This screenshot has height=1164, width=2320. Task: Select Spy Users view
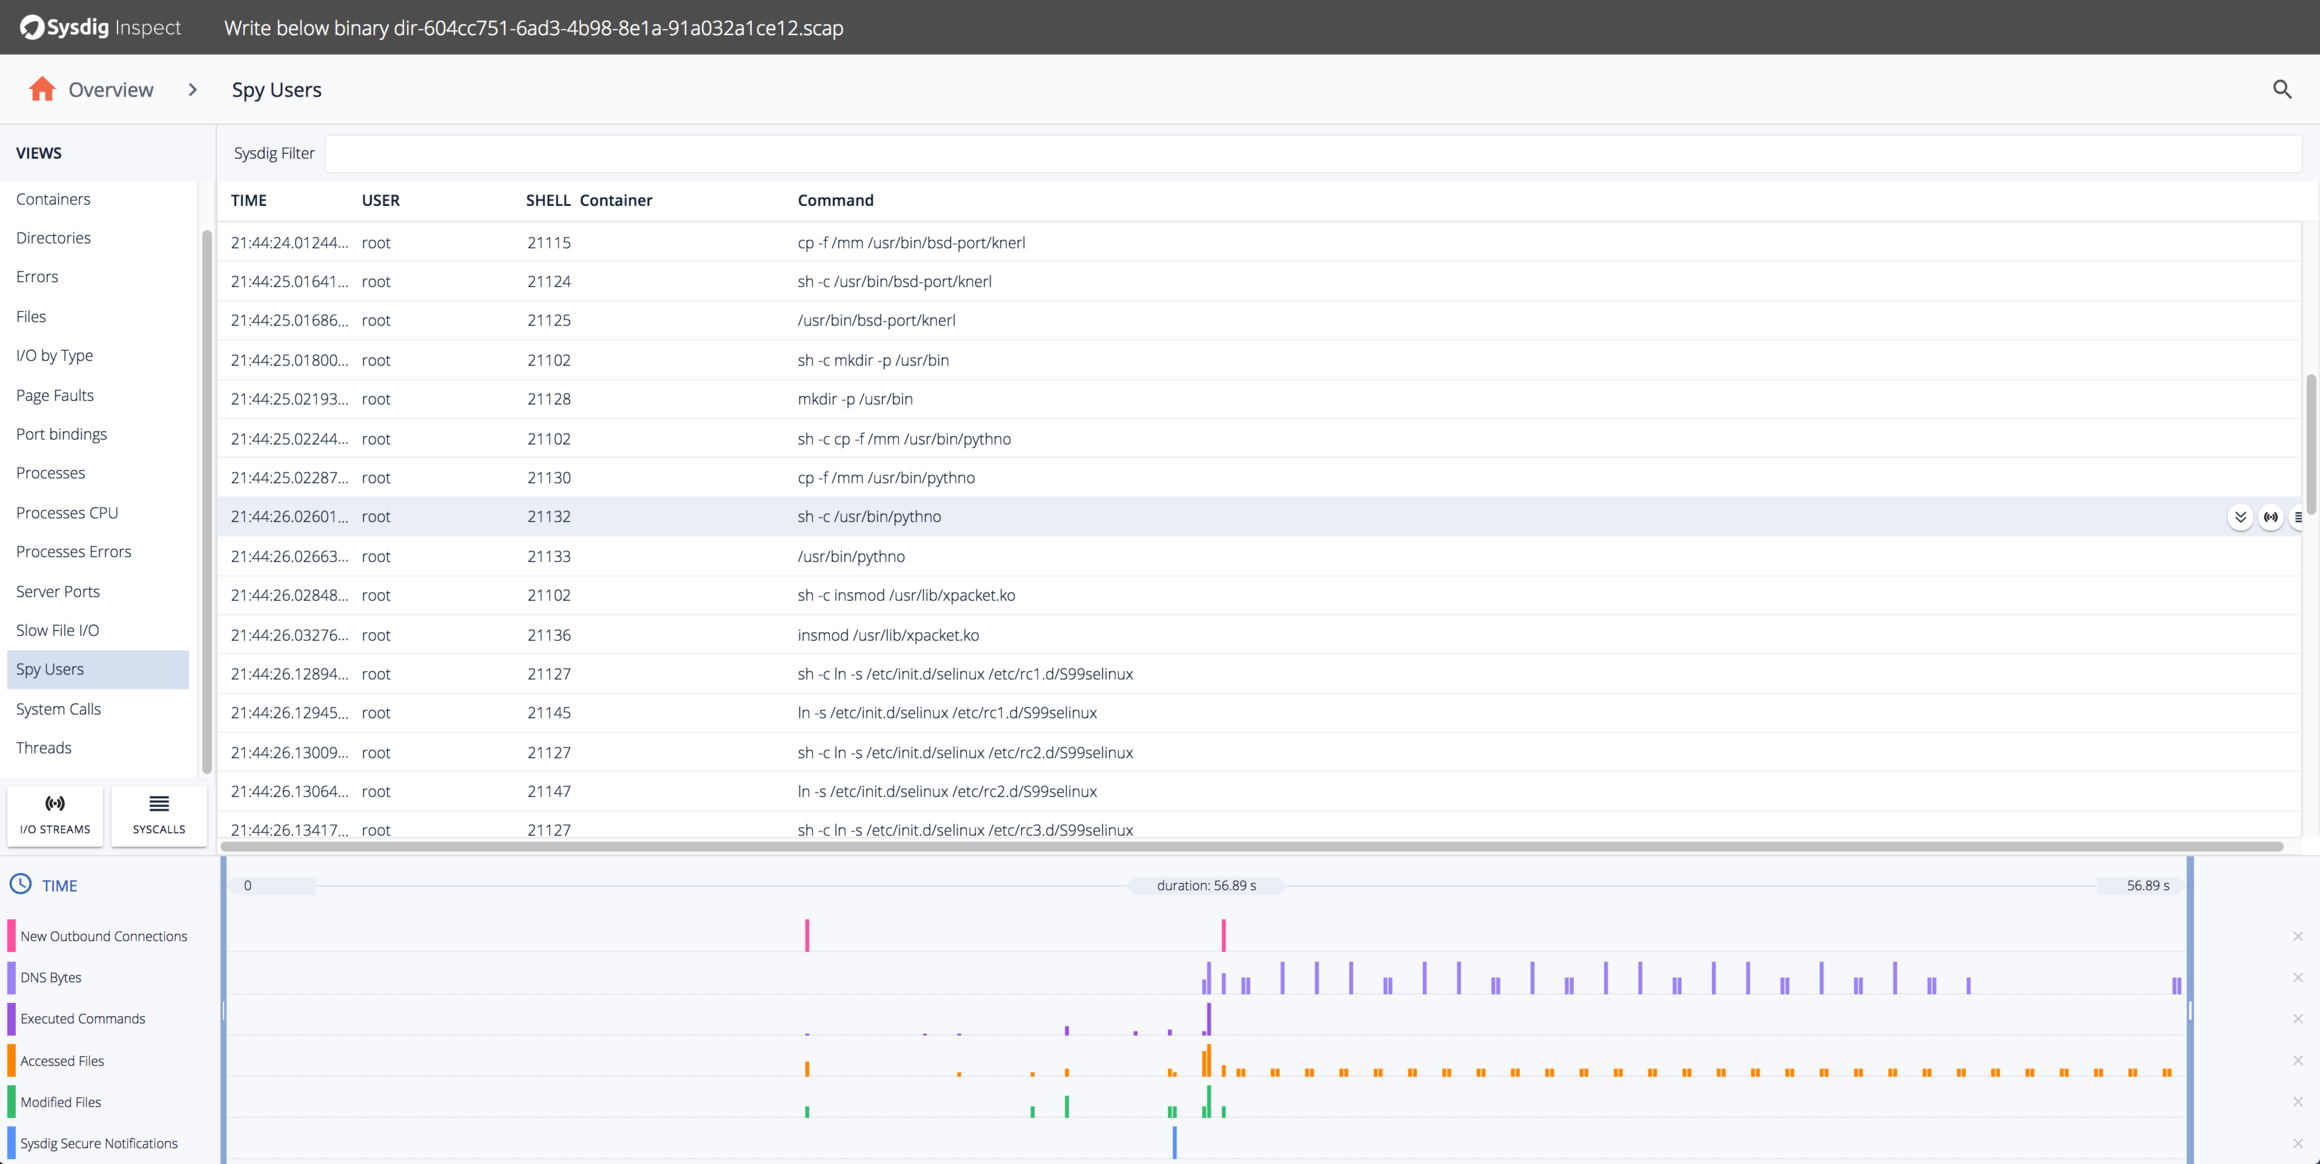point(97,669)
